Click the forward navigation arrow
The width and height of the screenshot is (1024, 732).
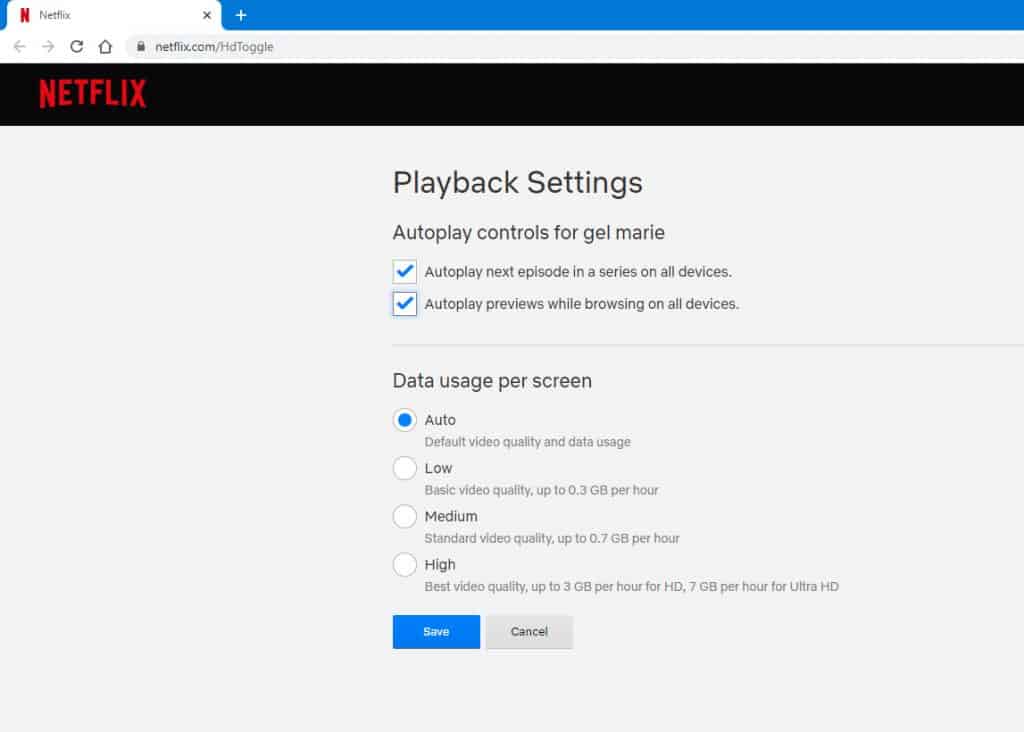pos(48,45)
